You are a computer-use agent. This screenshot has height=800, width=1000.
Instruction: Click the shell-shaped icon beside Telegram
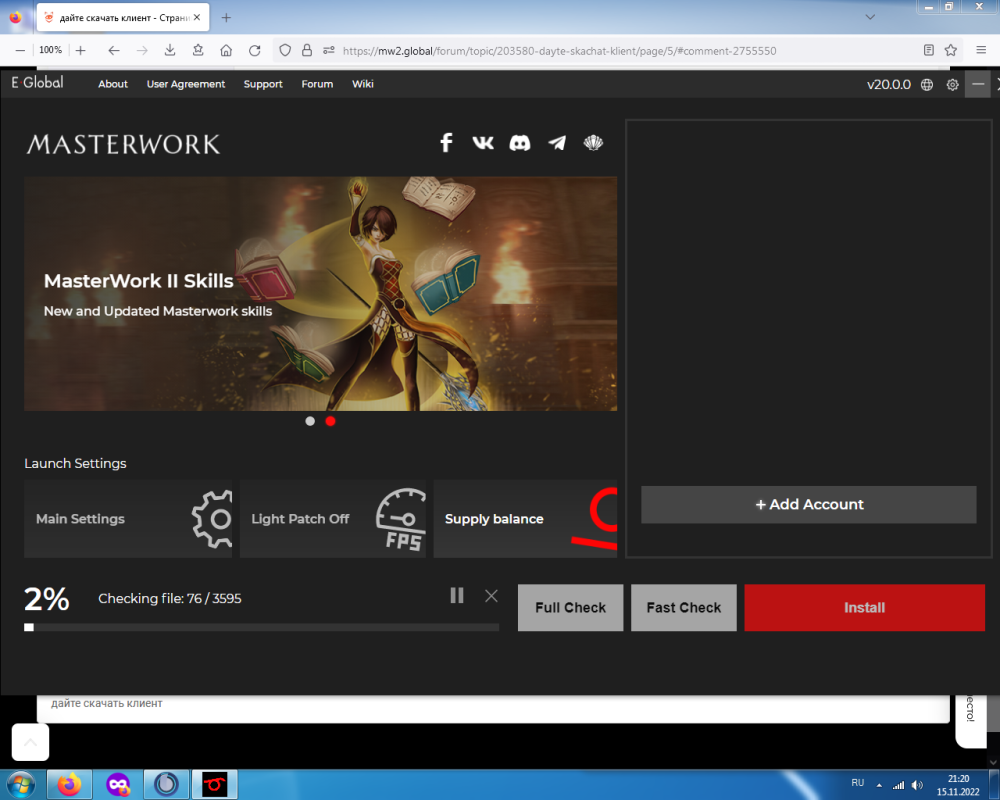pos(593,143)
